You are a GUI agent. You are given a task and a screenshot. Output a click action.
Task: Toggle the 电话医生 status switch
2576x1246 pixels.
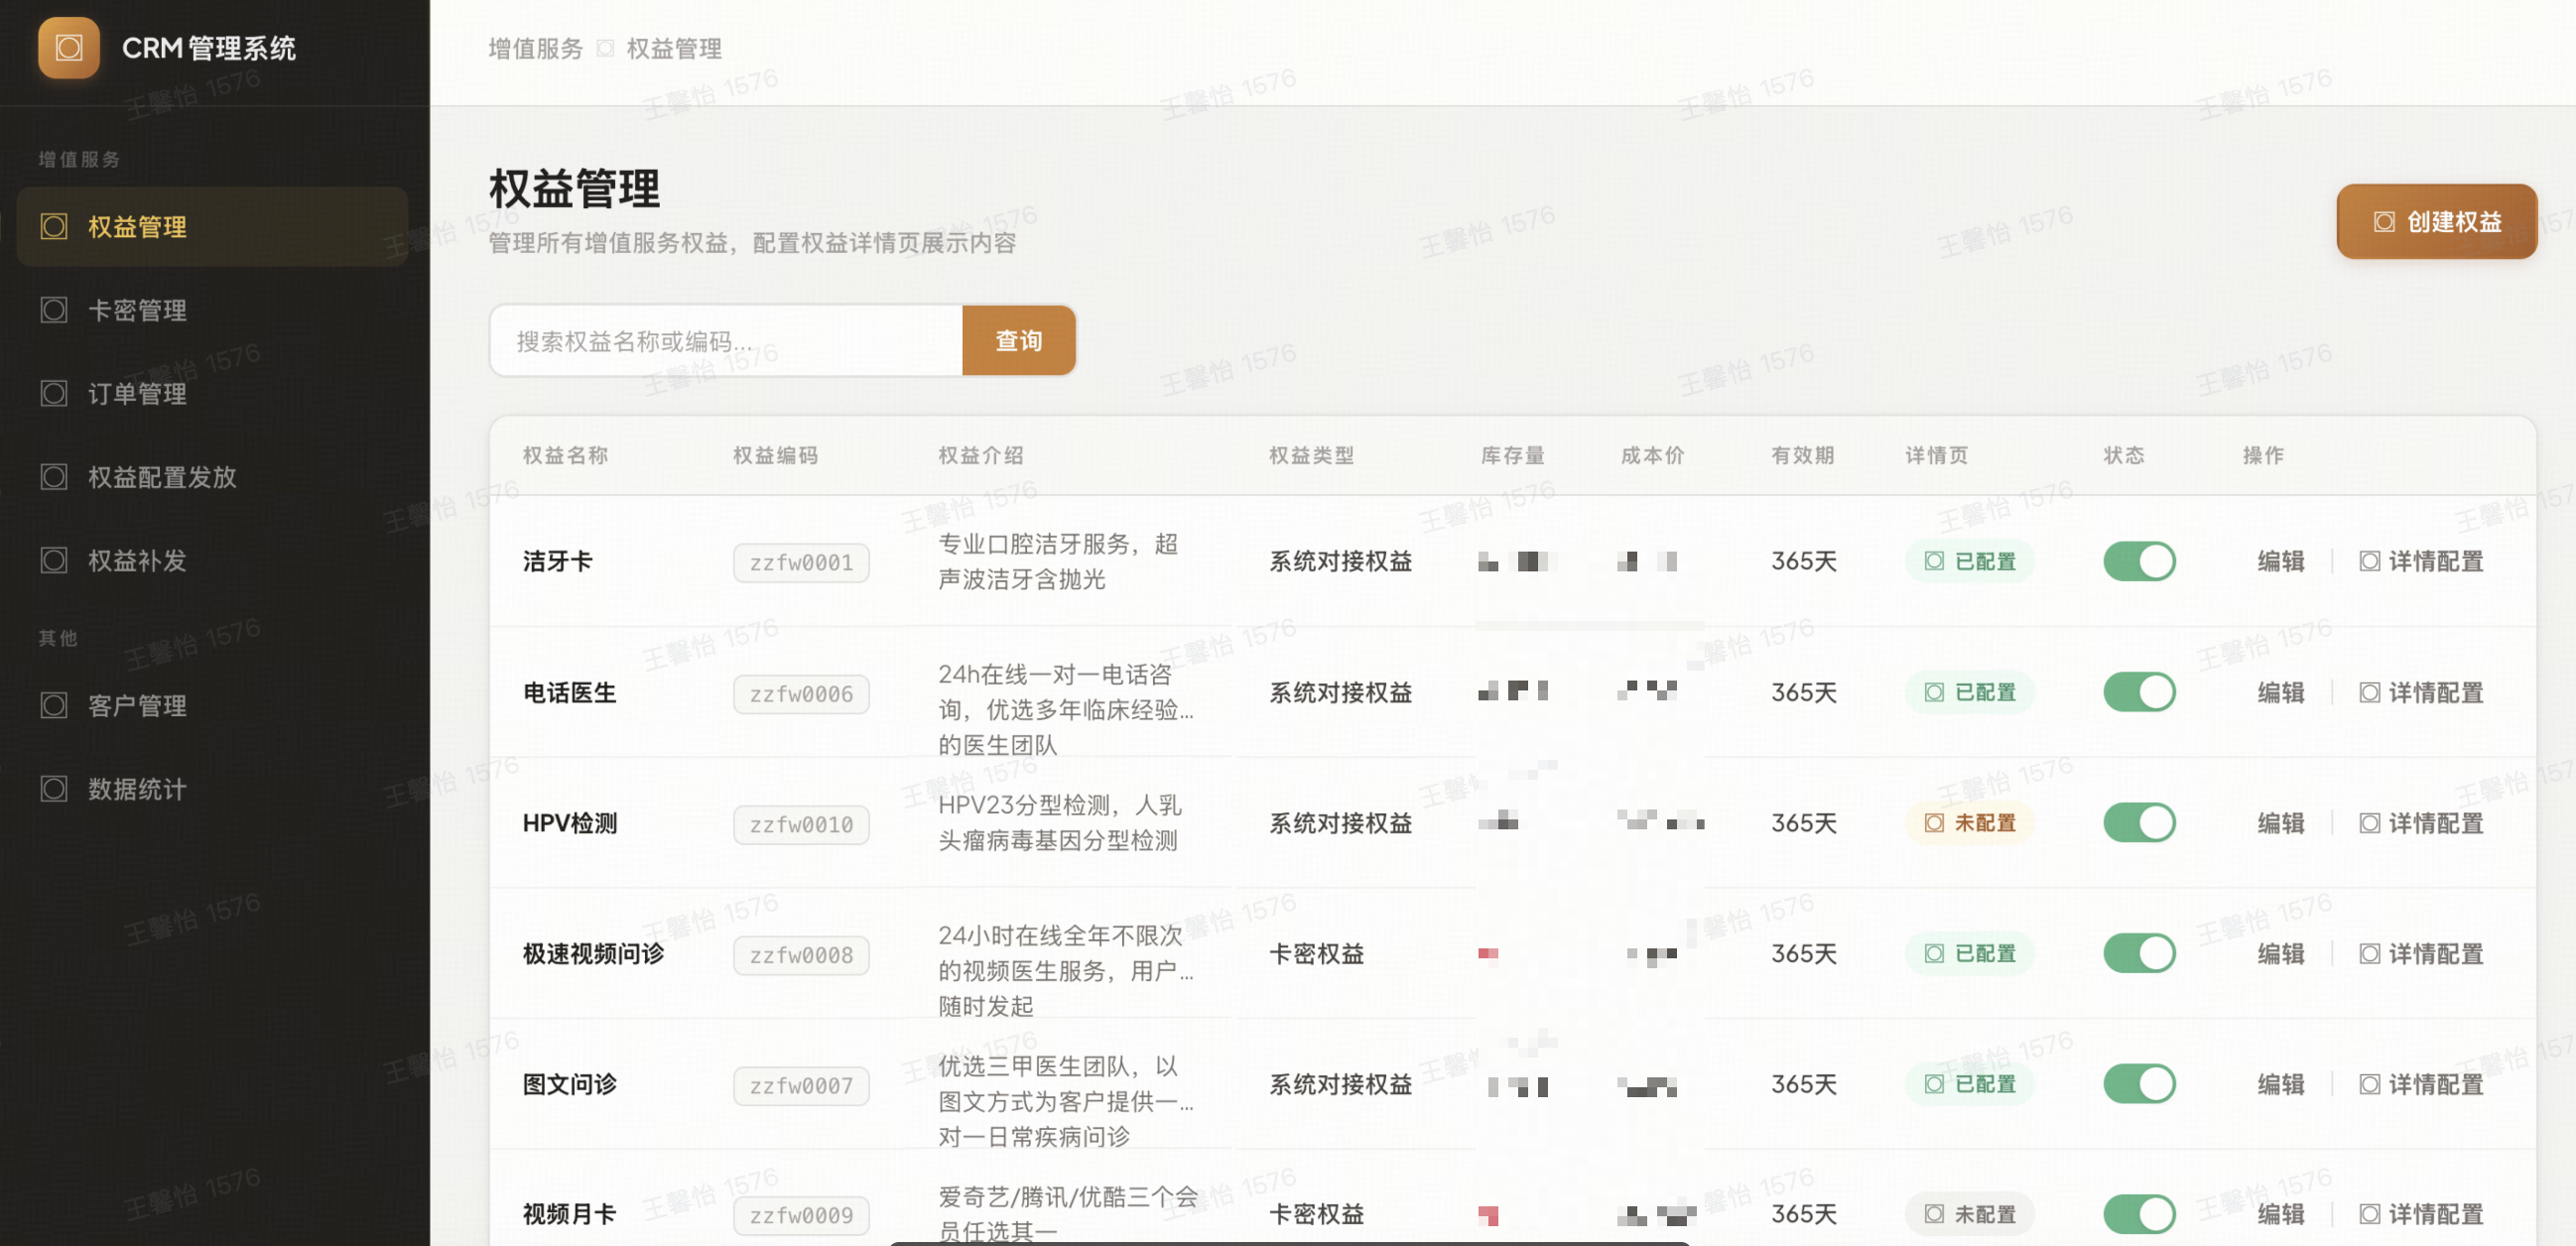point(2138,692)
